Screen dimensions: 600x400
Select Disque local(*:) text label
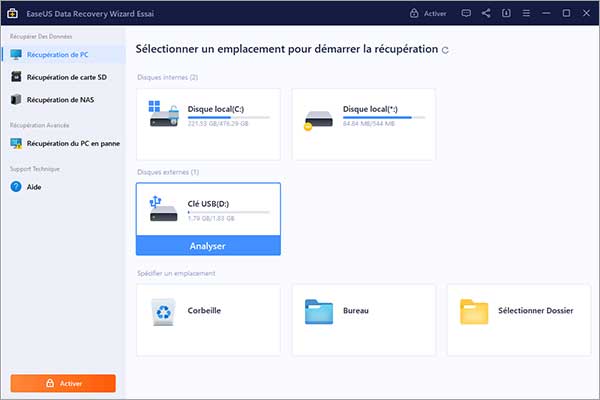(x=370, y=109)
